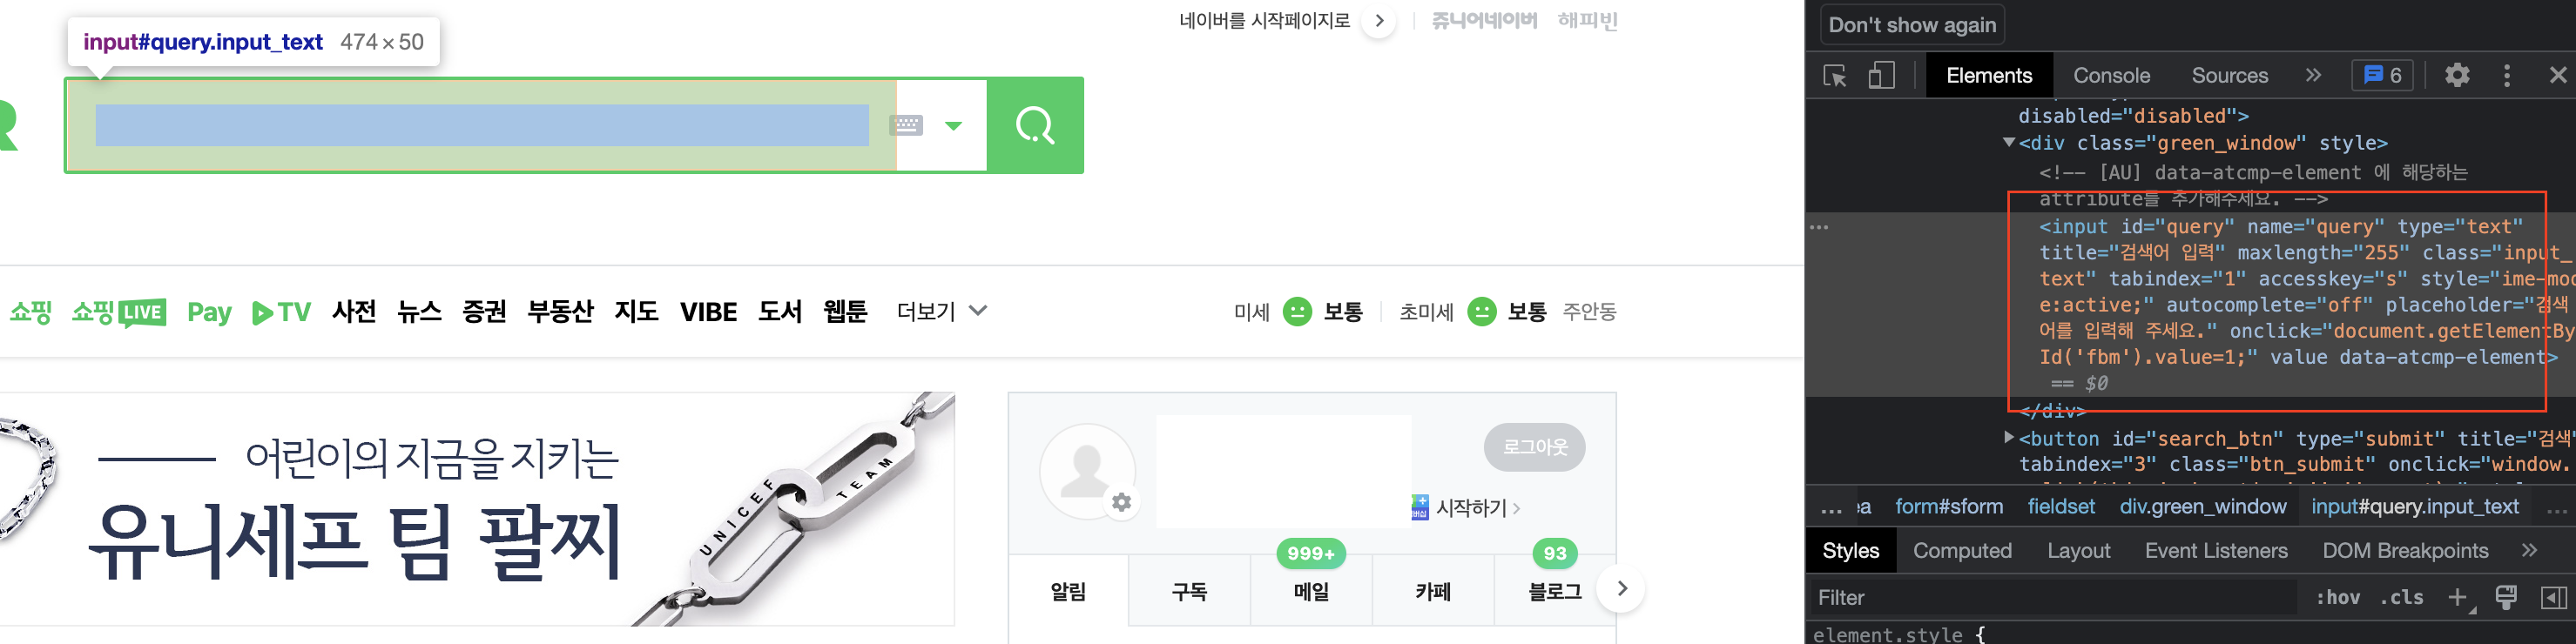Switch to the Elements panel tab
The image size is (2576, 644).
click(1989, 76)
